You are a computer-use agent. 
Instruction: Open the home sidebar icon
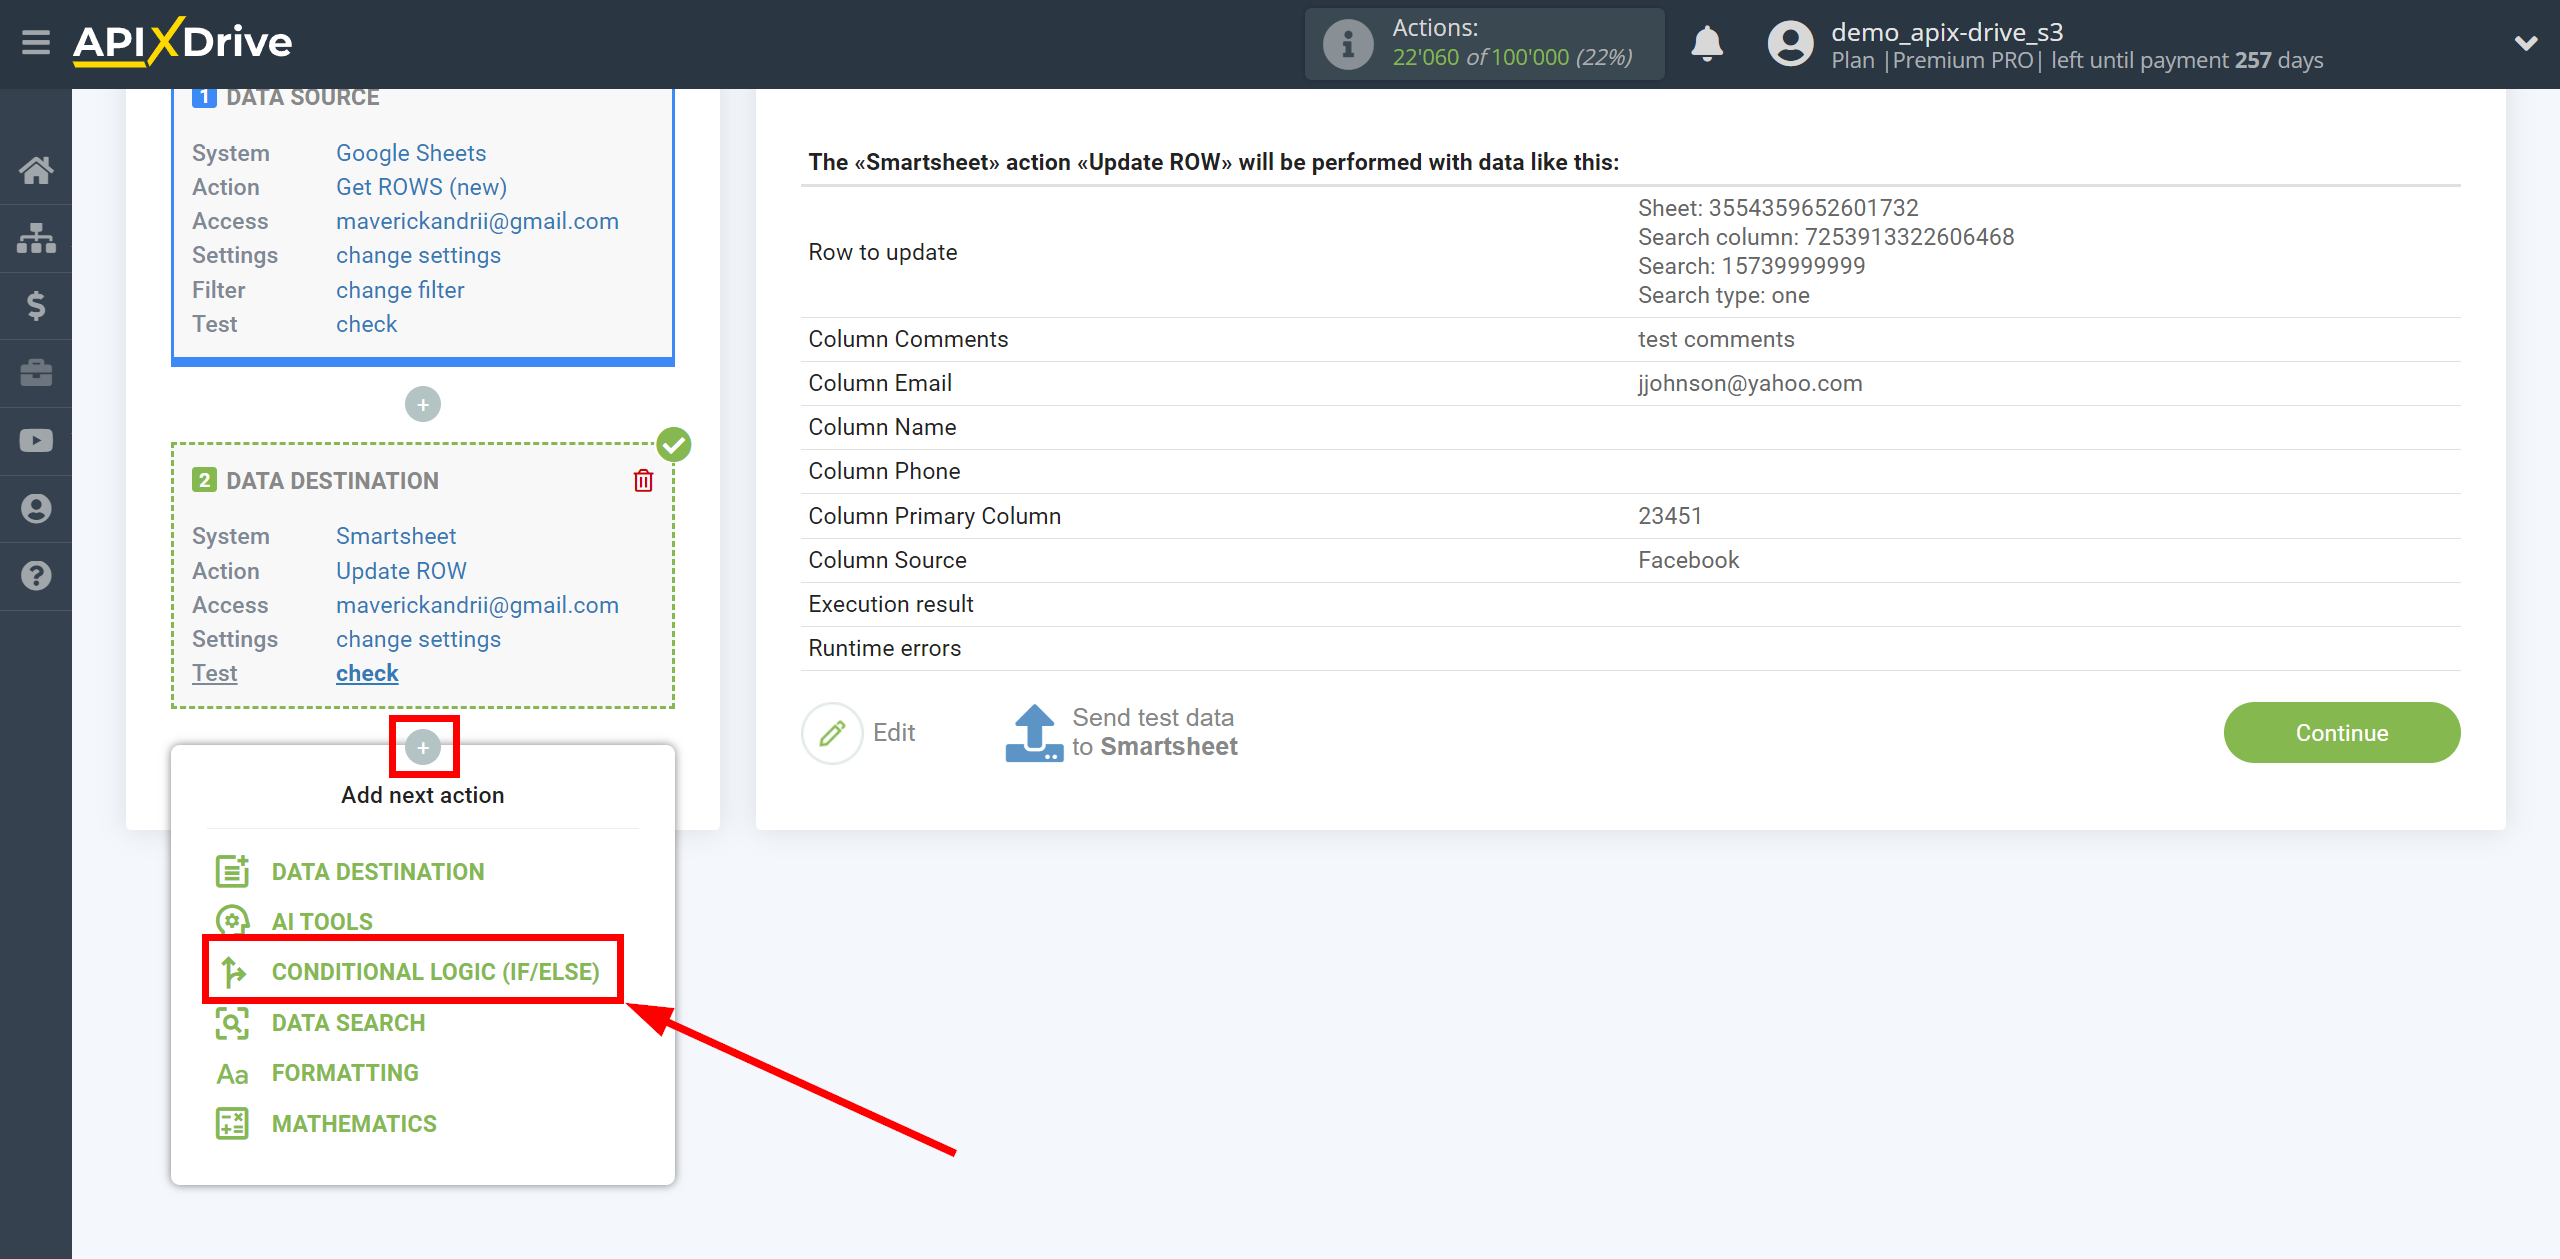coord(36,170)
